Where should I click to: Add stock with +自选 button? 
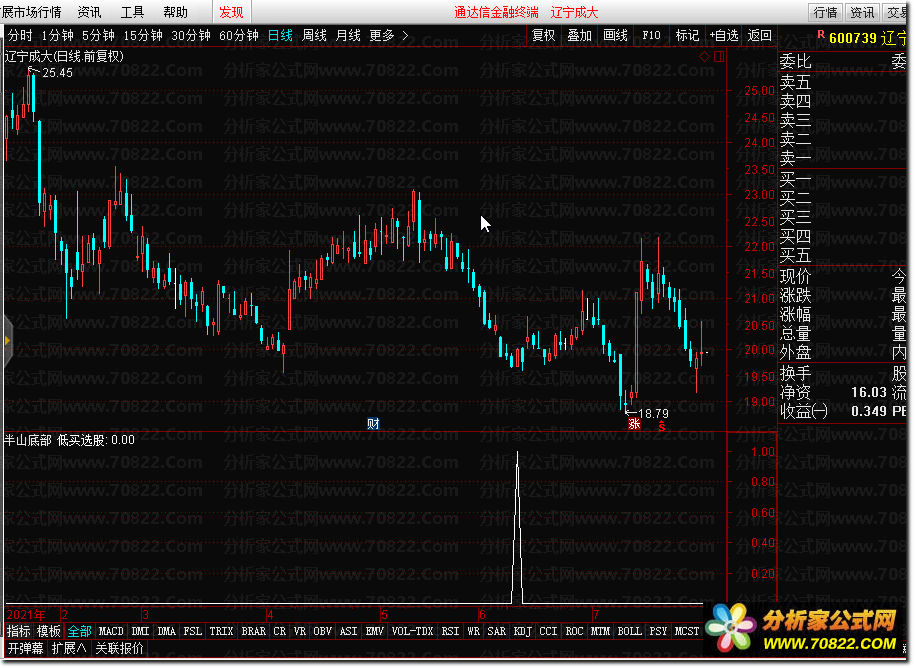click(x=724, y=36)
